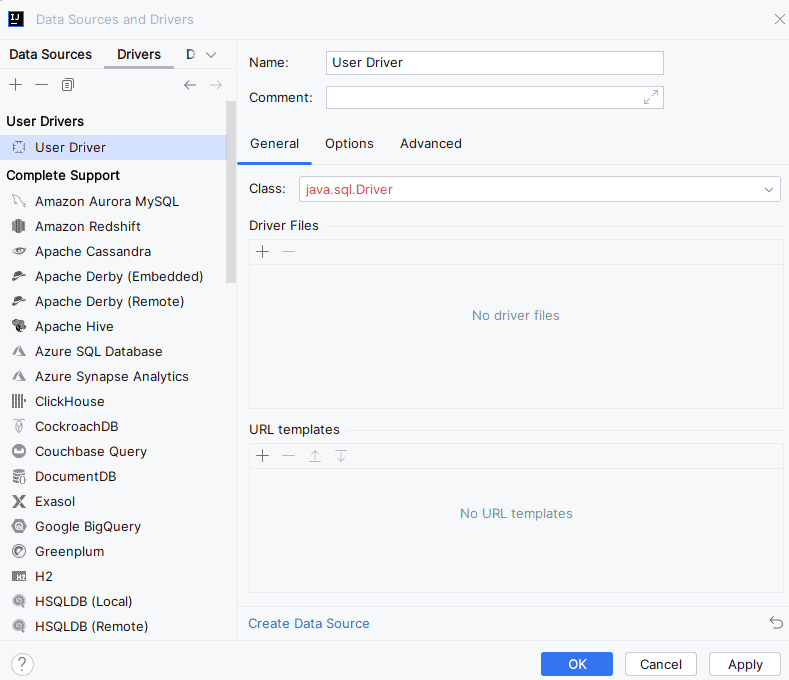Click the Amazon Aurora MySQL icon
789x680 pixels.
click(x=19, y=201)
